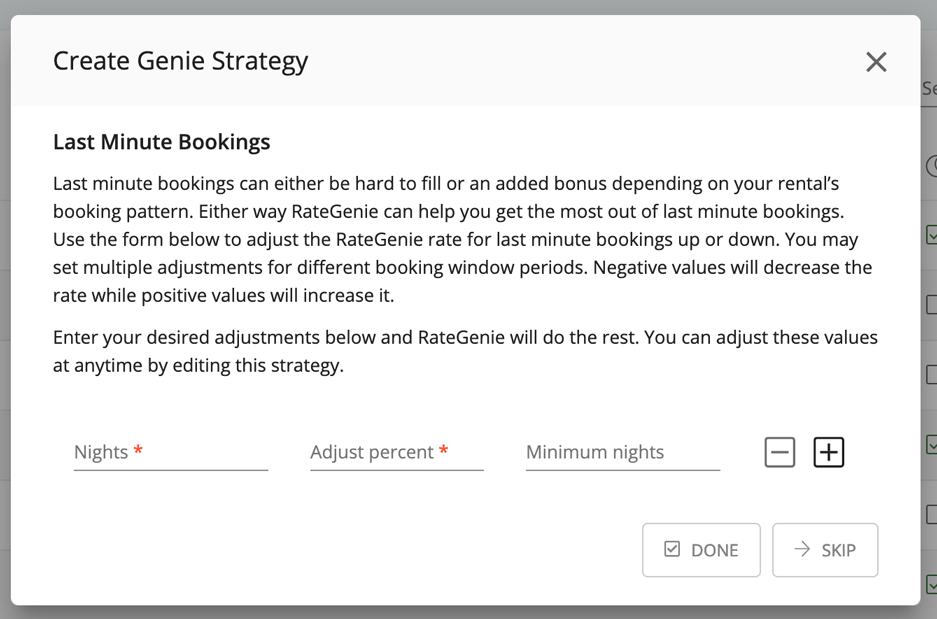Focus the Nights input field
The width and height of the screenshot is (937, 619).
171,452
